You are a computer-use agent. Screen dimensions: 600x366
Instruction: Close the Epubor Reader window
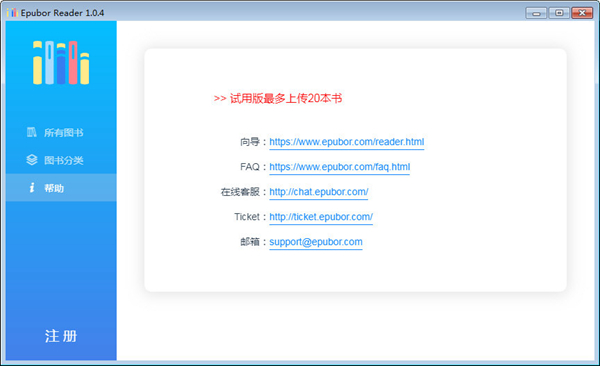(x=582, y=13)
